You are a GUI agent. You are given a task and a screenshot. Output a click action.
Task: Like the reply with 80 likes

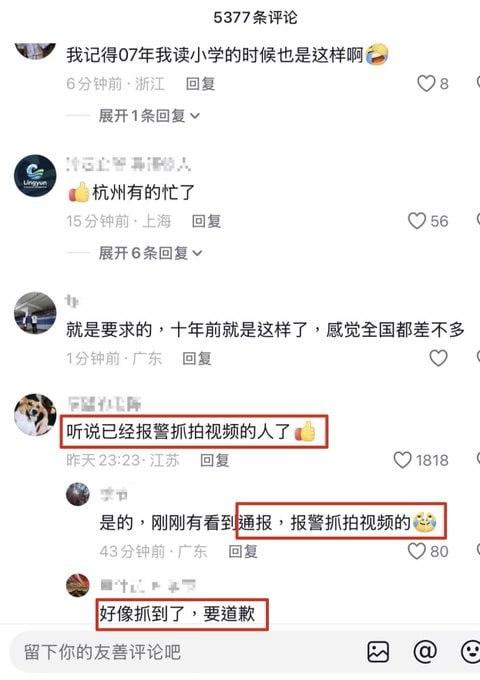coord(417,551)
